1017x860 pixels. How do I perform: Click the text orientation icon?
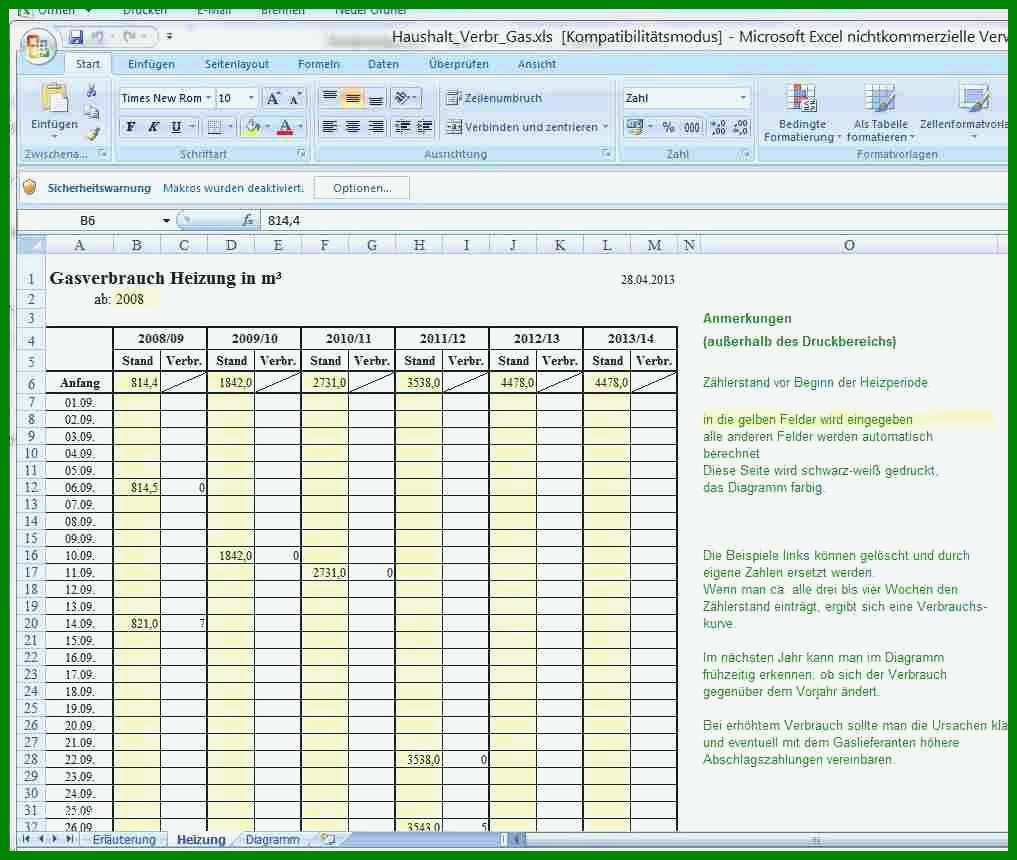403,98
